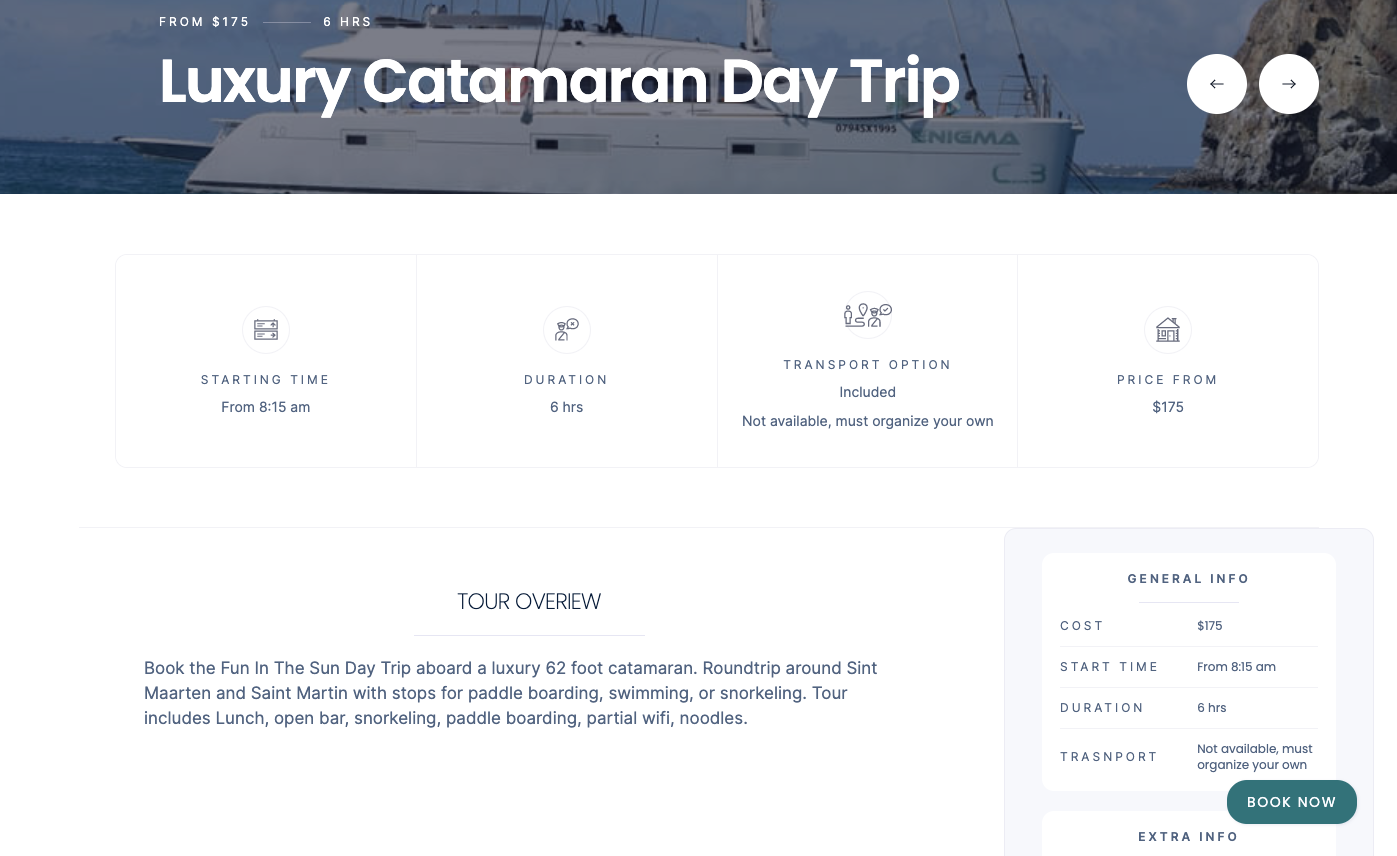Click the COST row showing $175
Screen dimensions: 1397x856
point(1188,625)
